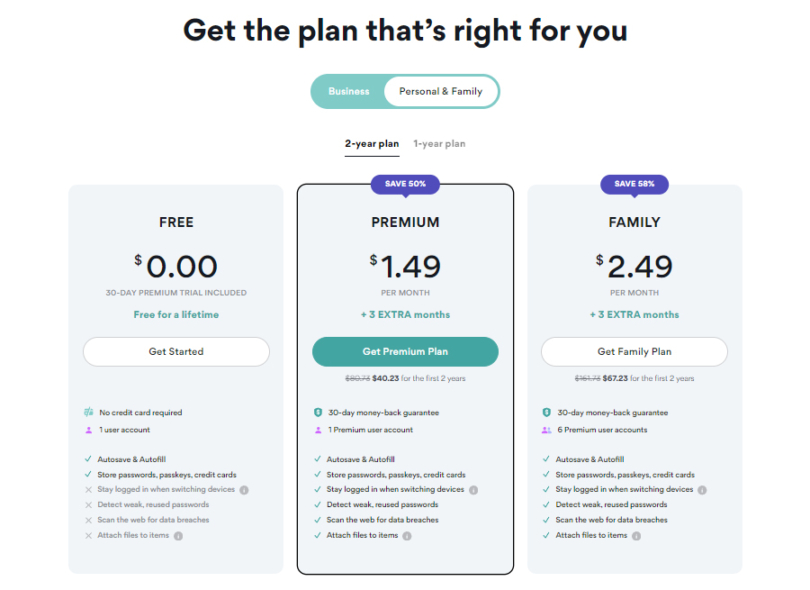This screenshot has width=810, height=590.
Task: Click the no credit card icon in Free plan
Action: (x=88, y=412)
